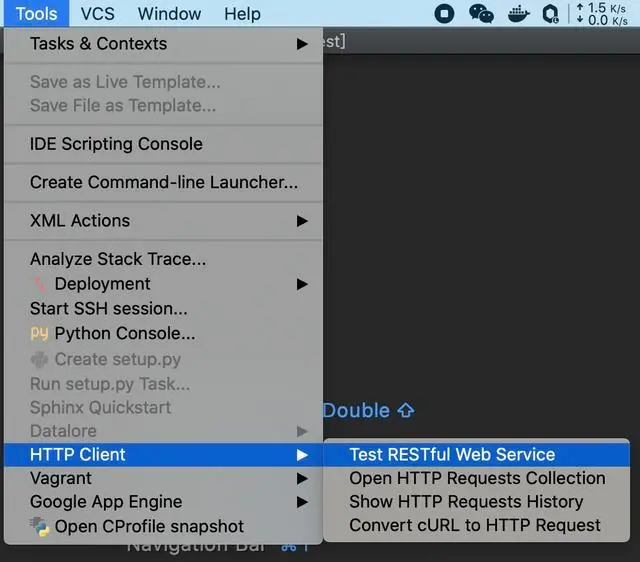Choose Start SSH session...
This screenshot has height=562, width=640.
[163, 309]
